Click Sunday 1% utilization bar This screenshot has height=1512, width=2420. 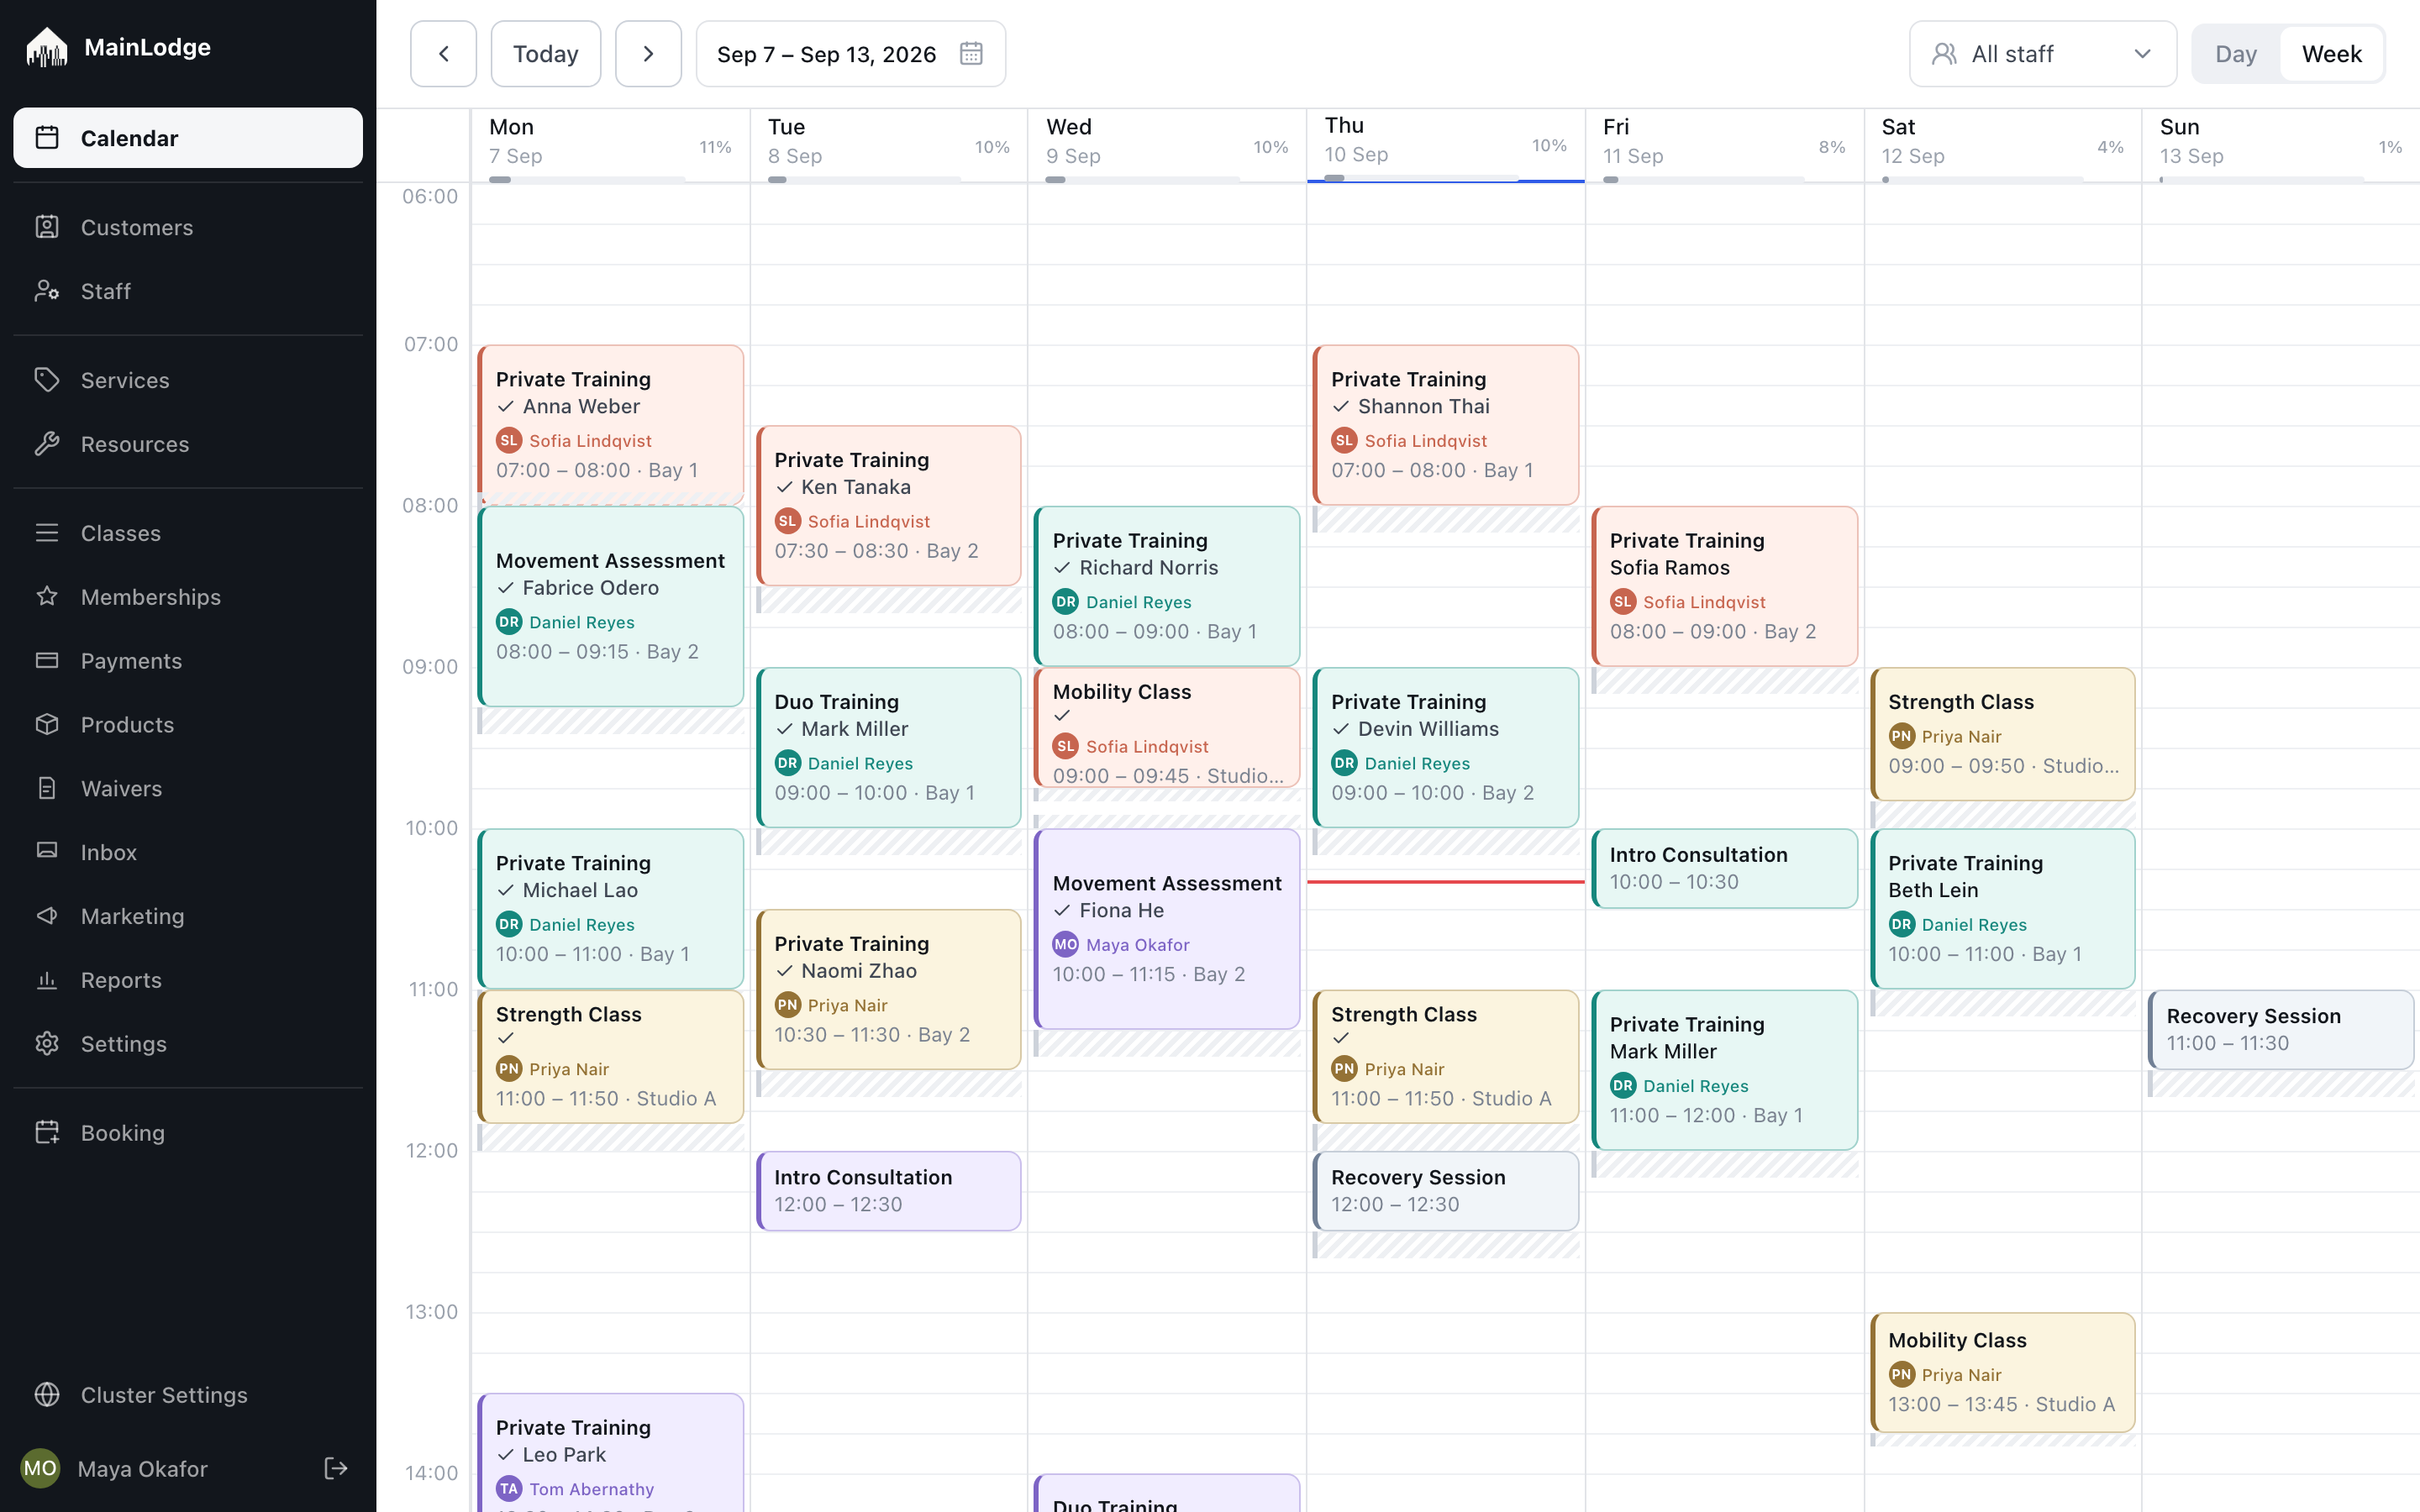(x=2260, y=180)
